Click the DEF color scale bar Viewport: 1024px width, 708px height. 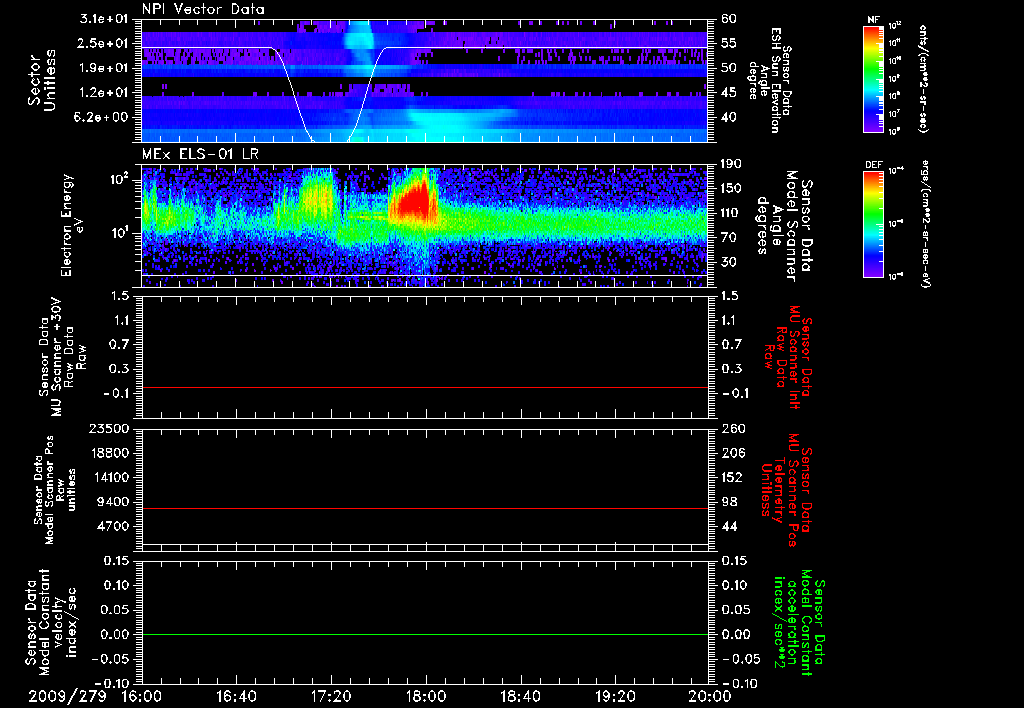(874, 224)
